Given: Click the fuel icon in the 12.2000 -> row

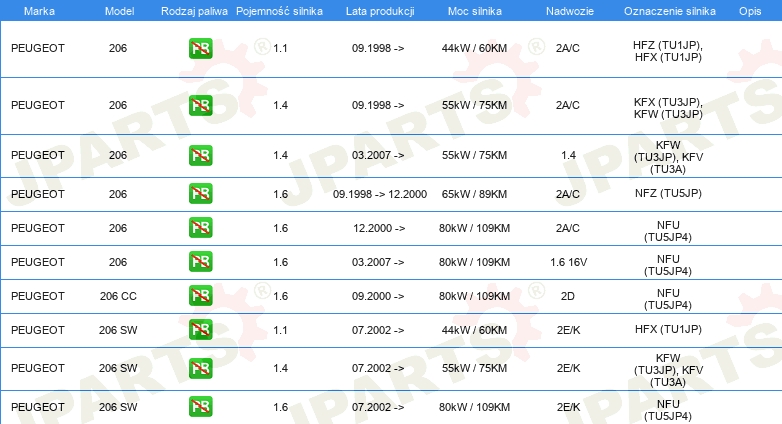Looking at the screenshot, I should pyautogui.click(x=200, y=227).
